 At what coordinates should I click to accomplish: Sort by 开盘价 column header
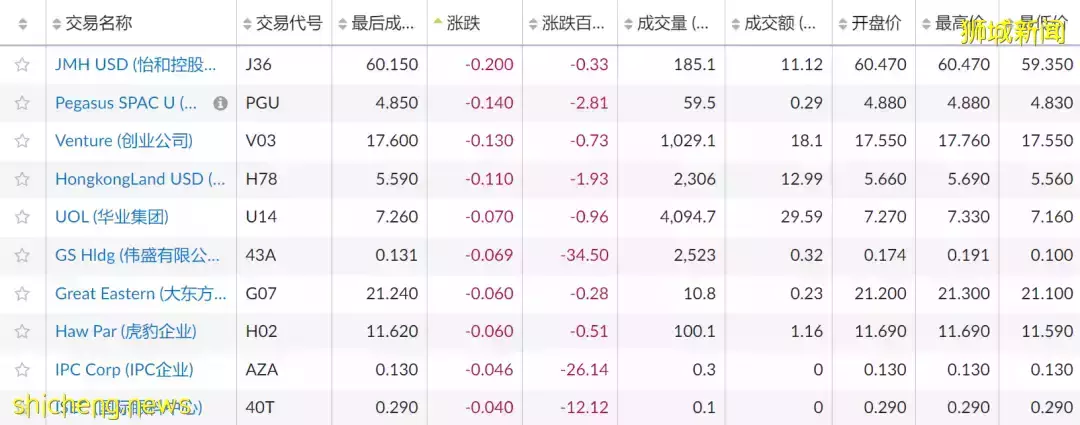click(x=870, y=24)
